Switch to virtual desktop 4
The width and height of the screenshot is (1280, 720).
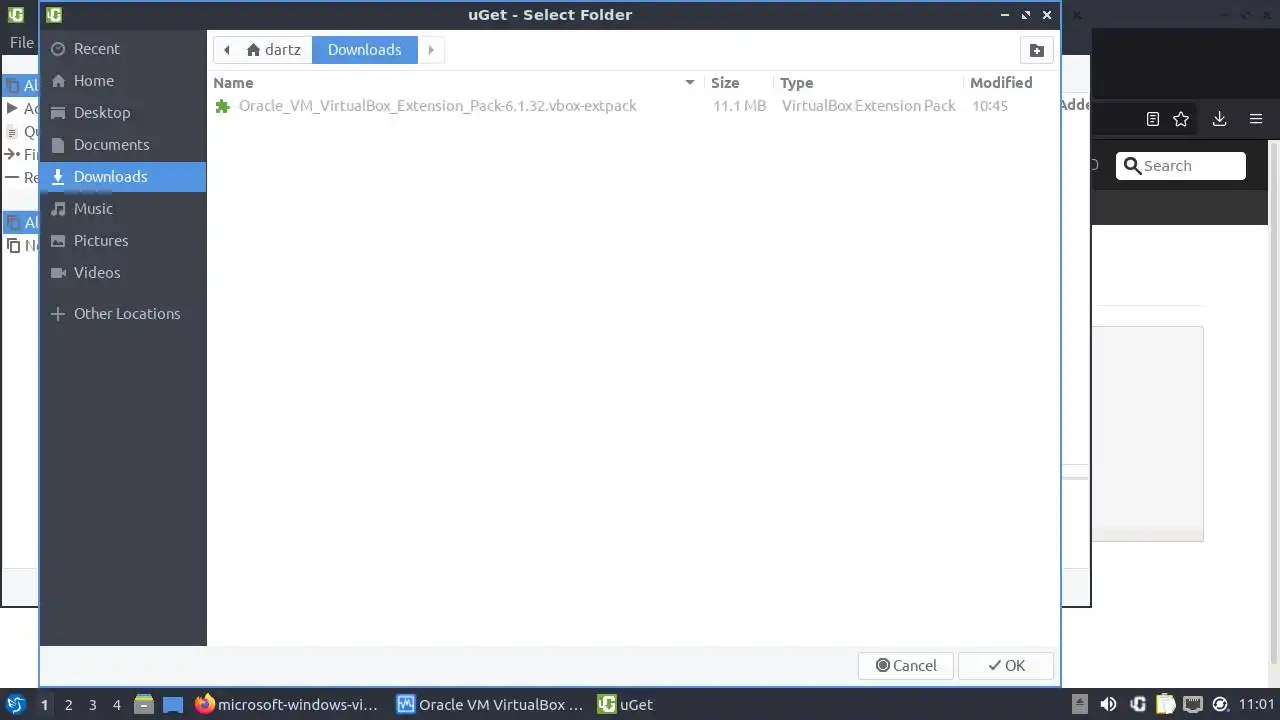[x=116, y=705]
